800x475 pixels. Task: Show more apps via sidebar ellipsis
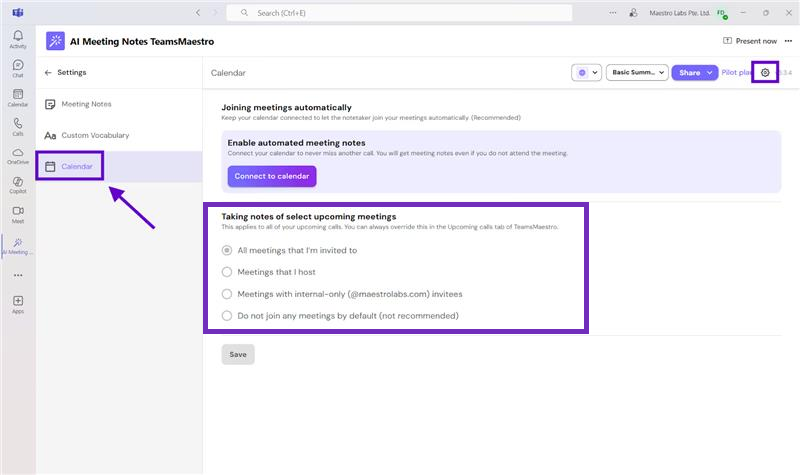pyautogui.click(x=18, y=275)
